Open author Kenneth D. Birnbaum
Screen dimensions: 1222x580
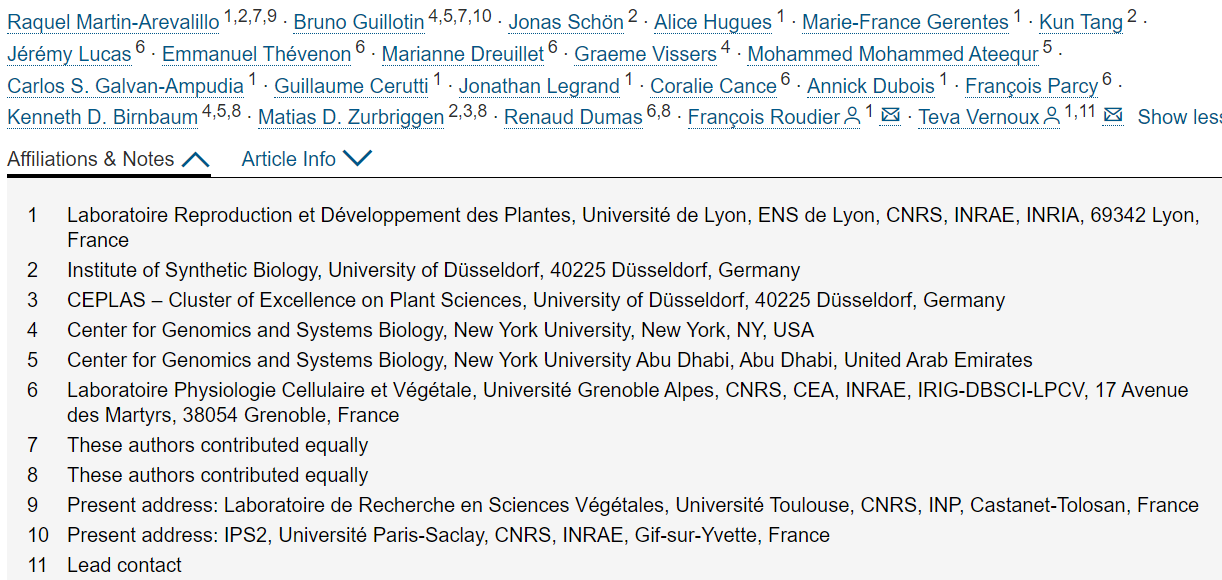click(102, 117)
